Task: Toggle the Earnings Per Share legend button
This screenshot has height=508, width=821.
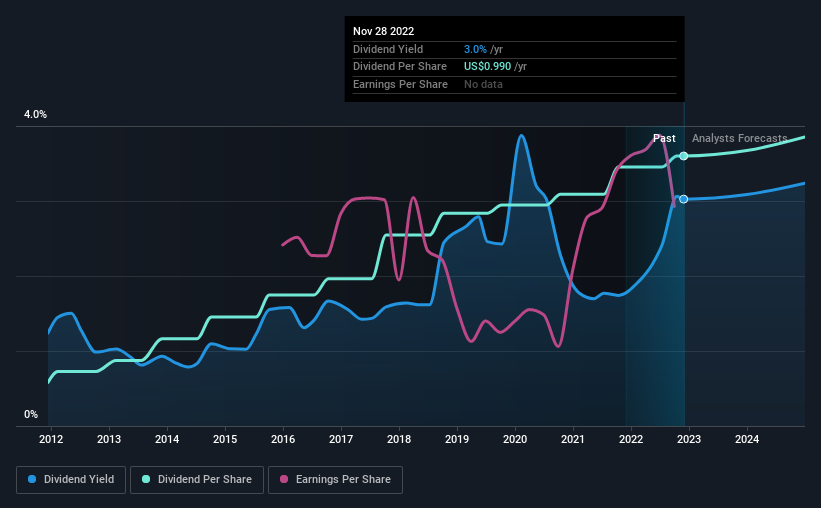Action: click(x=335, y=480)
